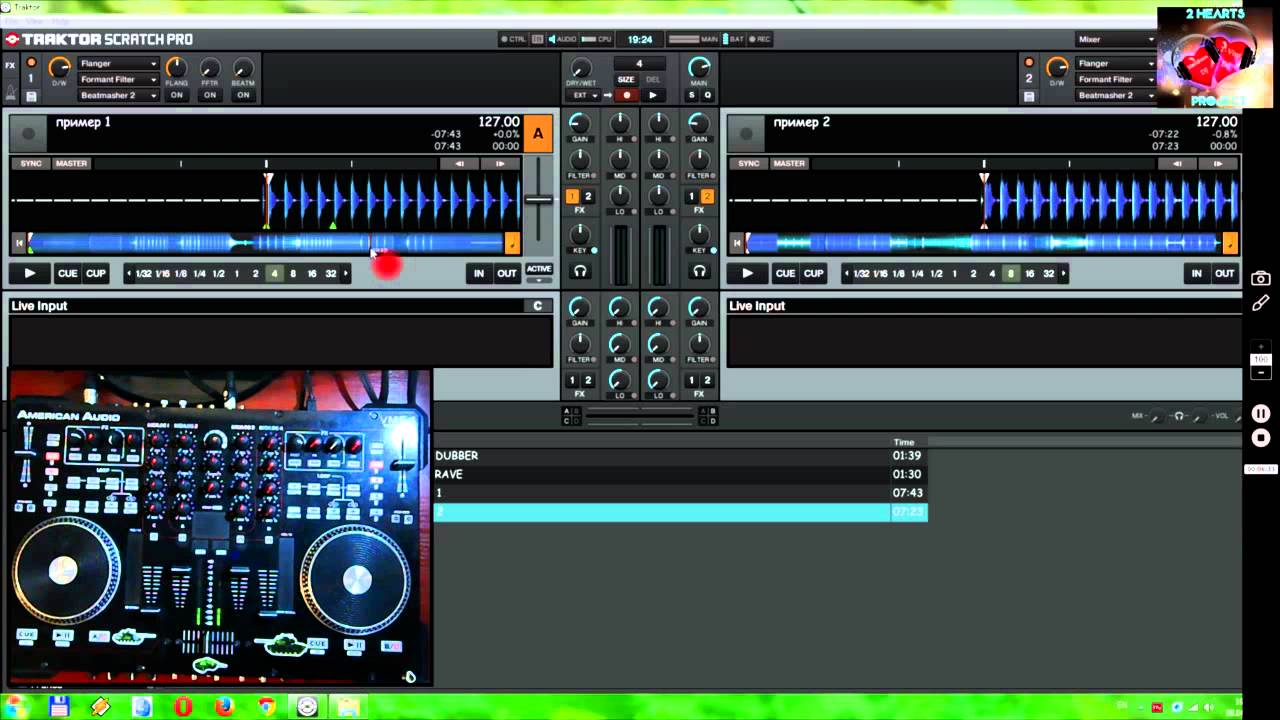Save FX unit 1 snapshot with disk icon
The width and height of the screenshot is (1280, 720).
pos(31,96)
